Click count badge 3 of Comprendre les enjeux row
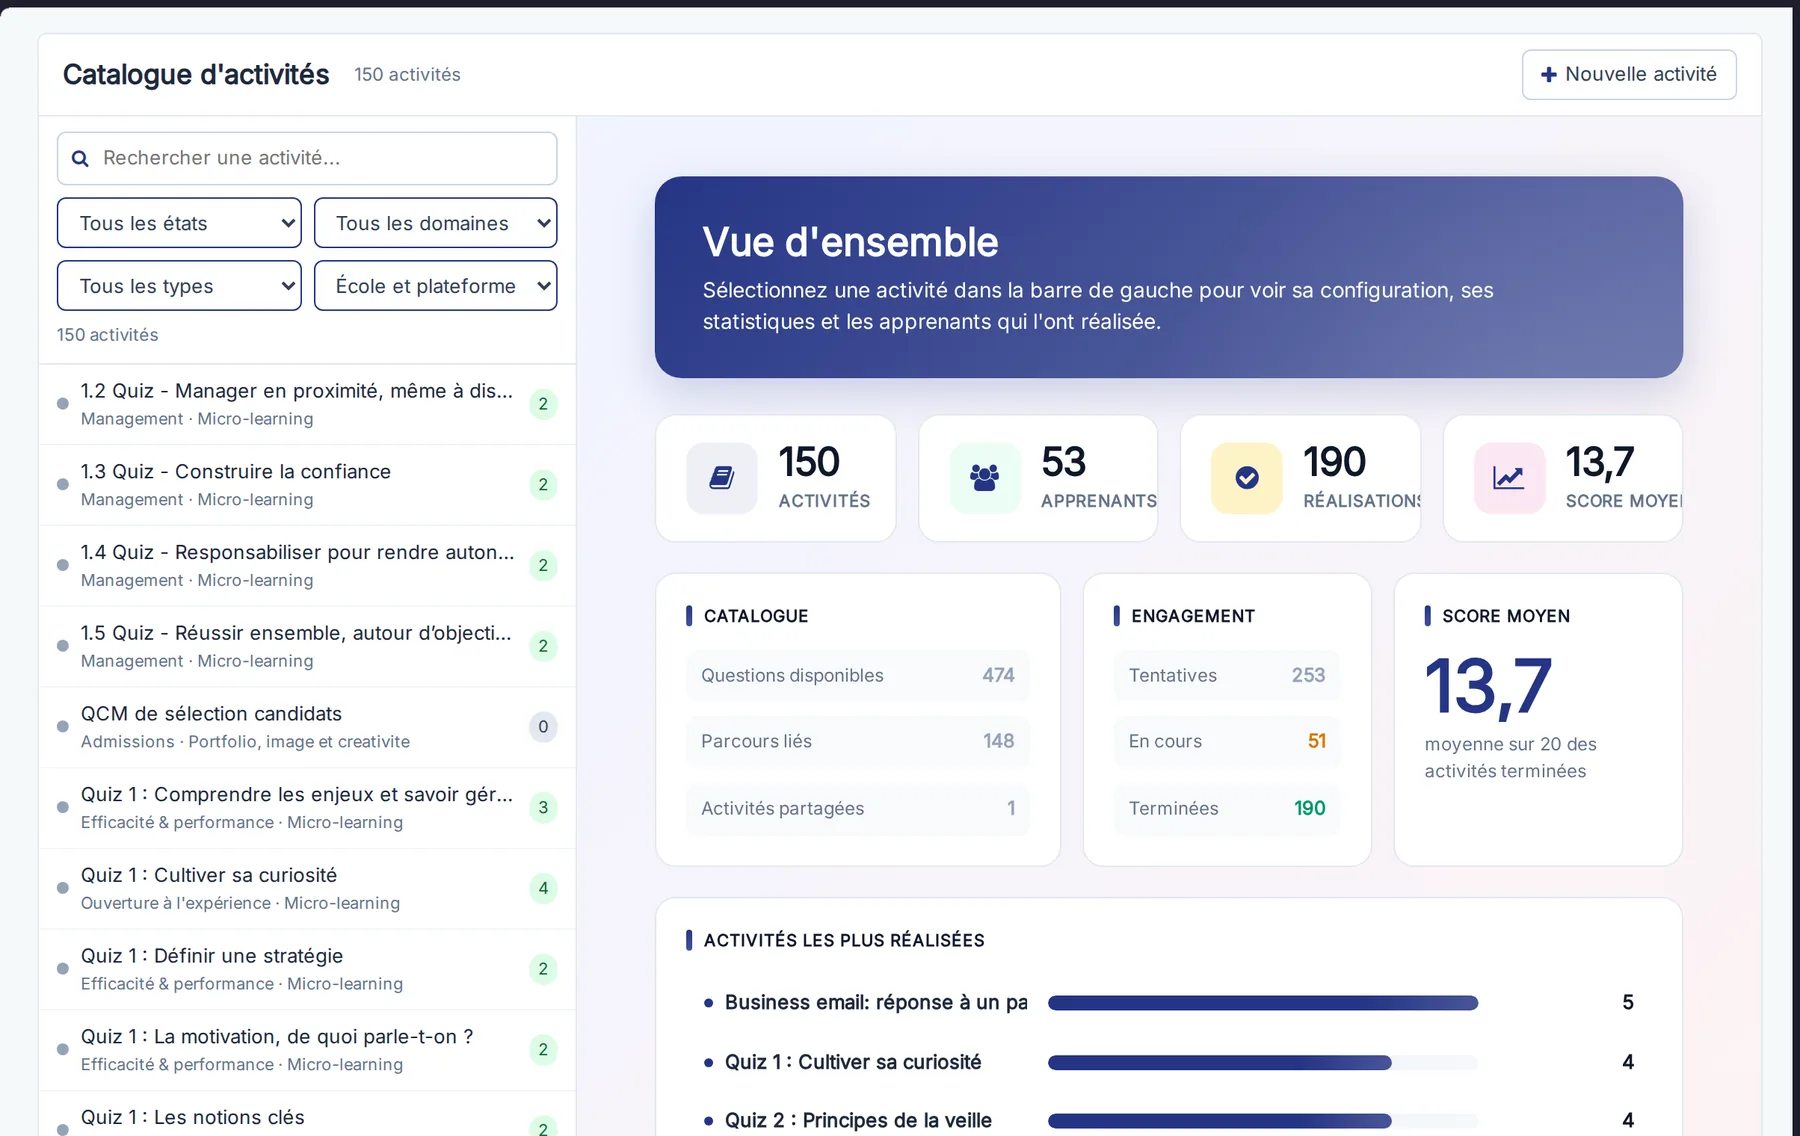Image resolution: width=1800 pixels, height=1136 pixels. pos(543,807)
